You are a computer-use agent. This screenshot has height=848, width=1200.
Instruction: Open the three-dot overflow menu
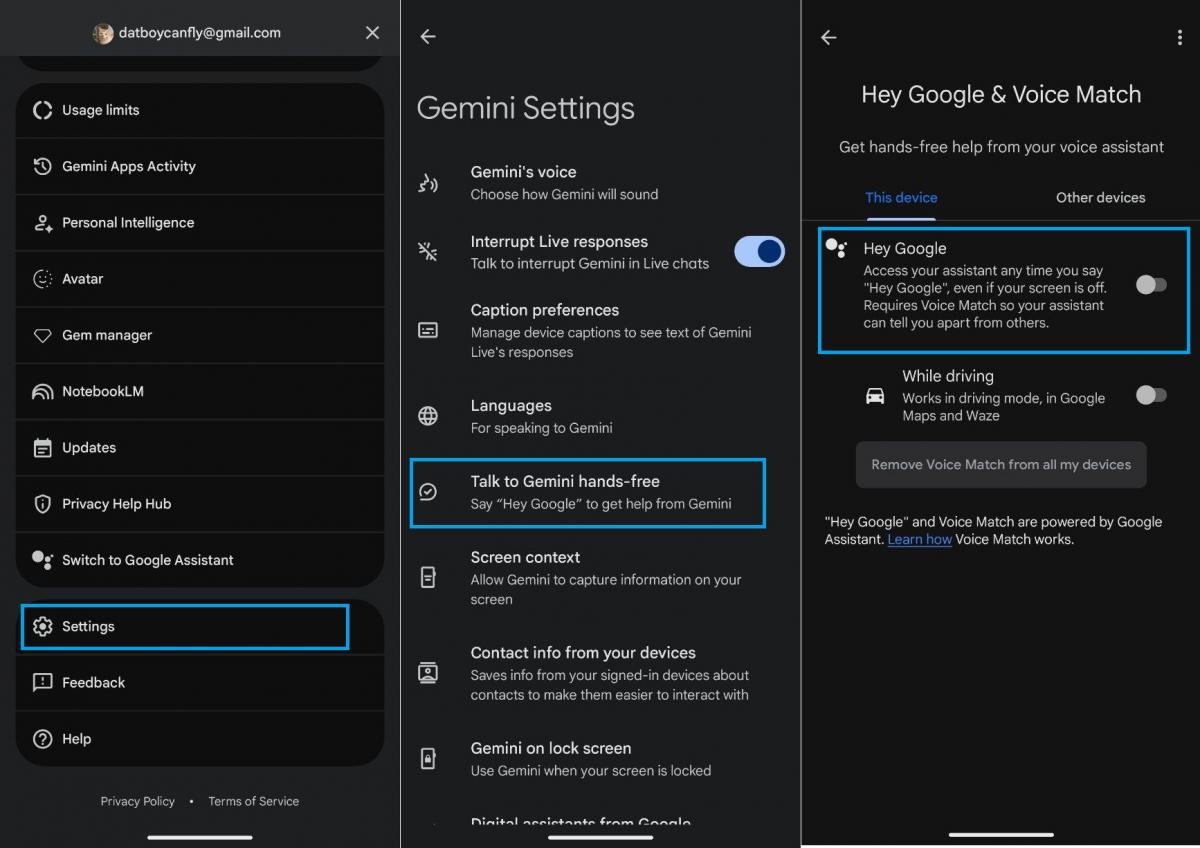click(x=1180, y=37)
